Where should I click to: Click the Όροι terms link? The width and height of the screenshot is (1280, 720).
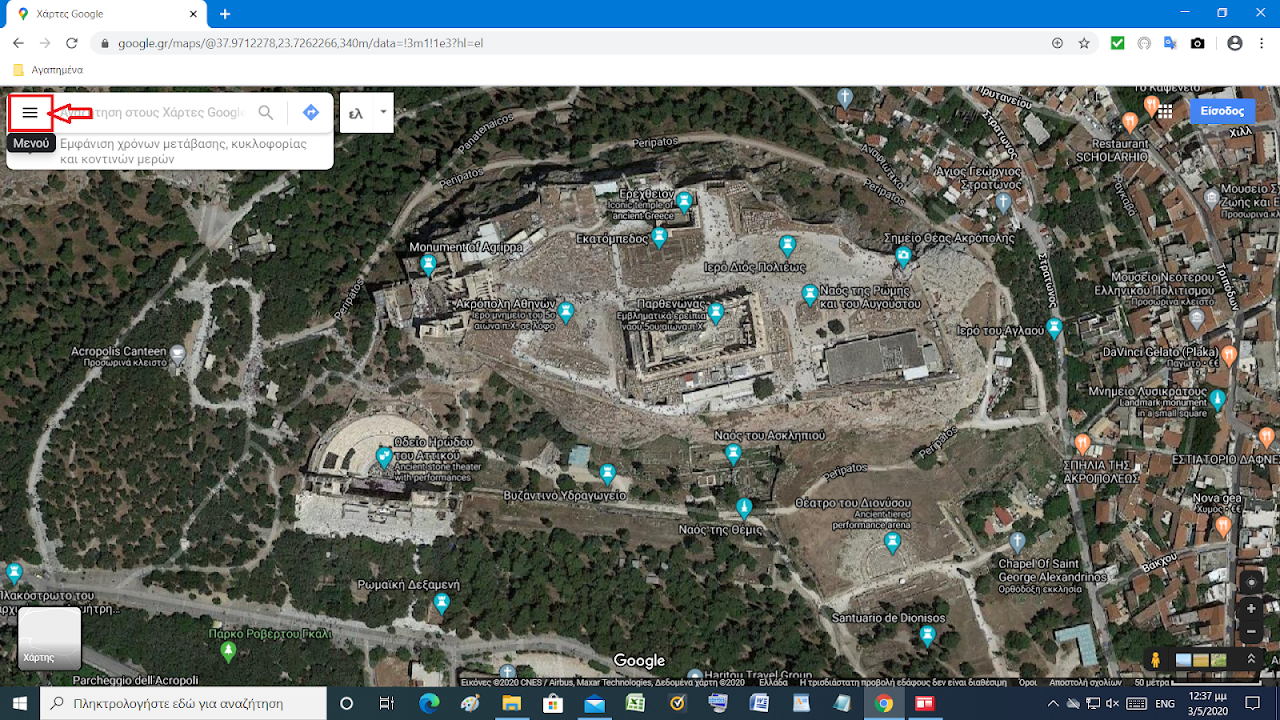(x=1027, y=682)
